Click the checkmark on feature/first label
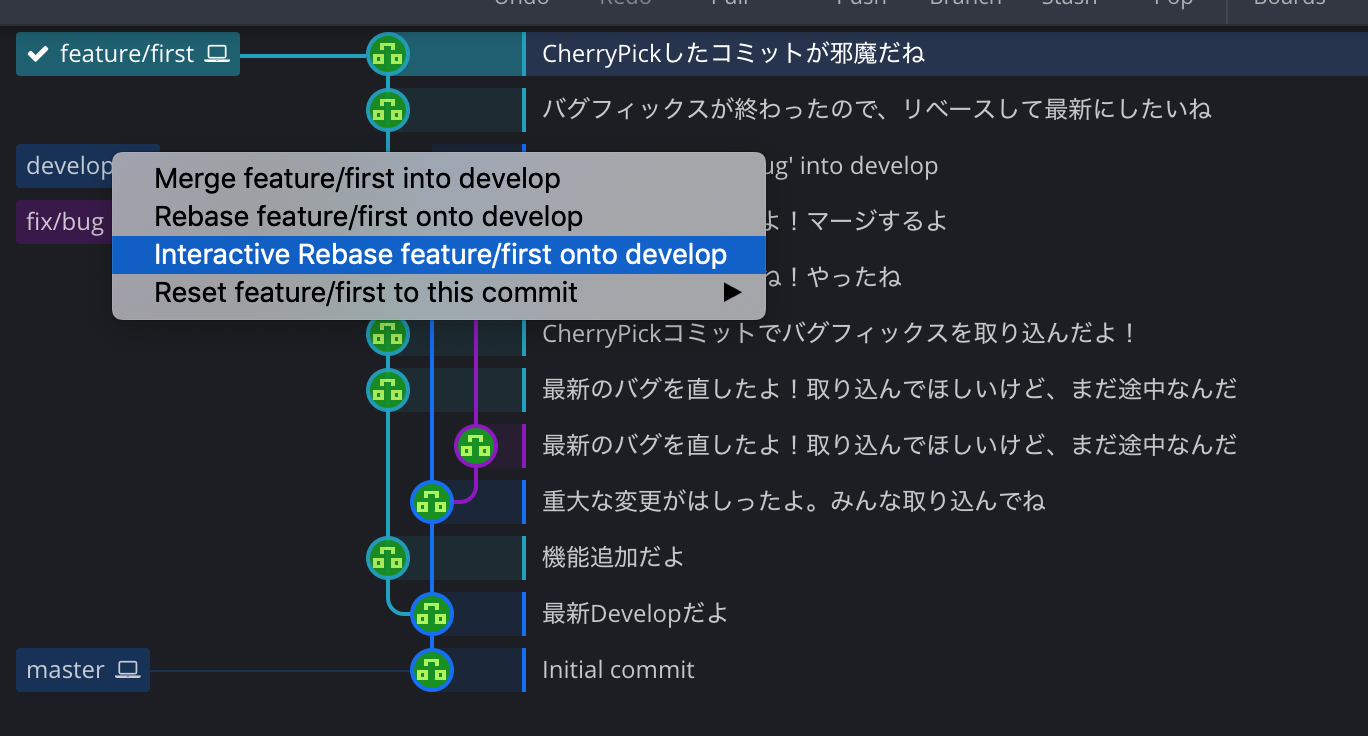This screenshot has width=1368, height=736. 39,54
